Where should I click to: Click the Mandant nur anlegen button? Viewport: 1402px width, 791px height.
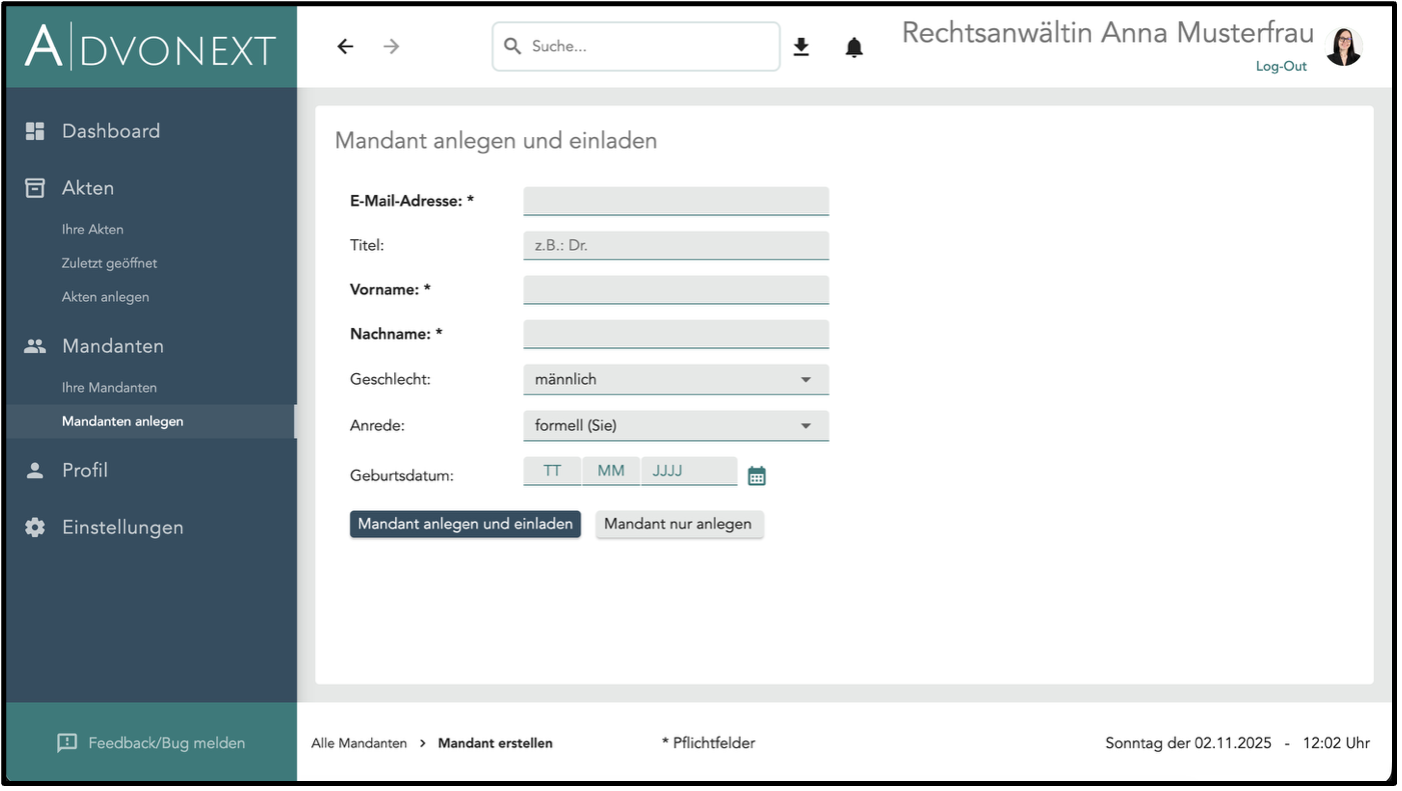(679, 524)
